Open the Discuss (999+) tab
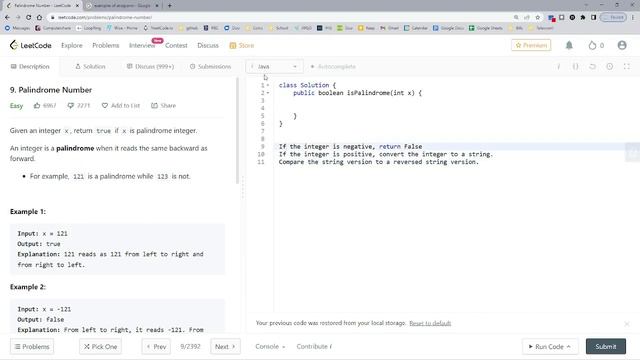The image size is (640, 360). click(x=150, y=67)
